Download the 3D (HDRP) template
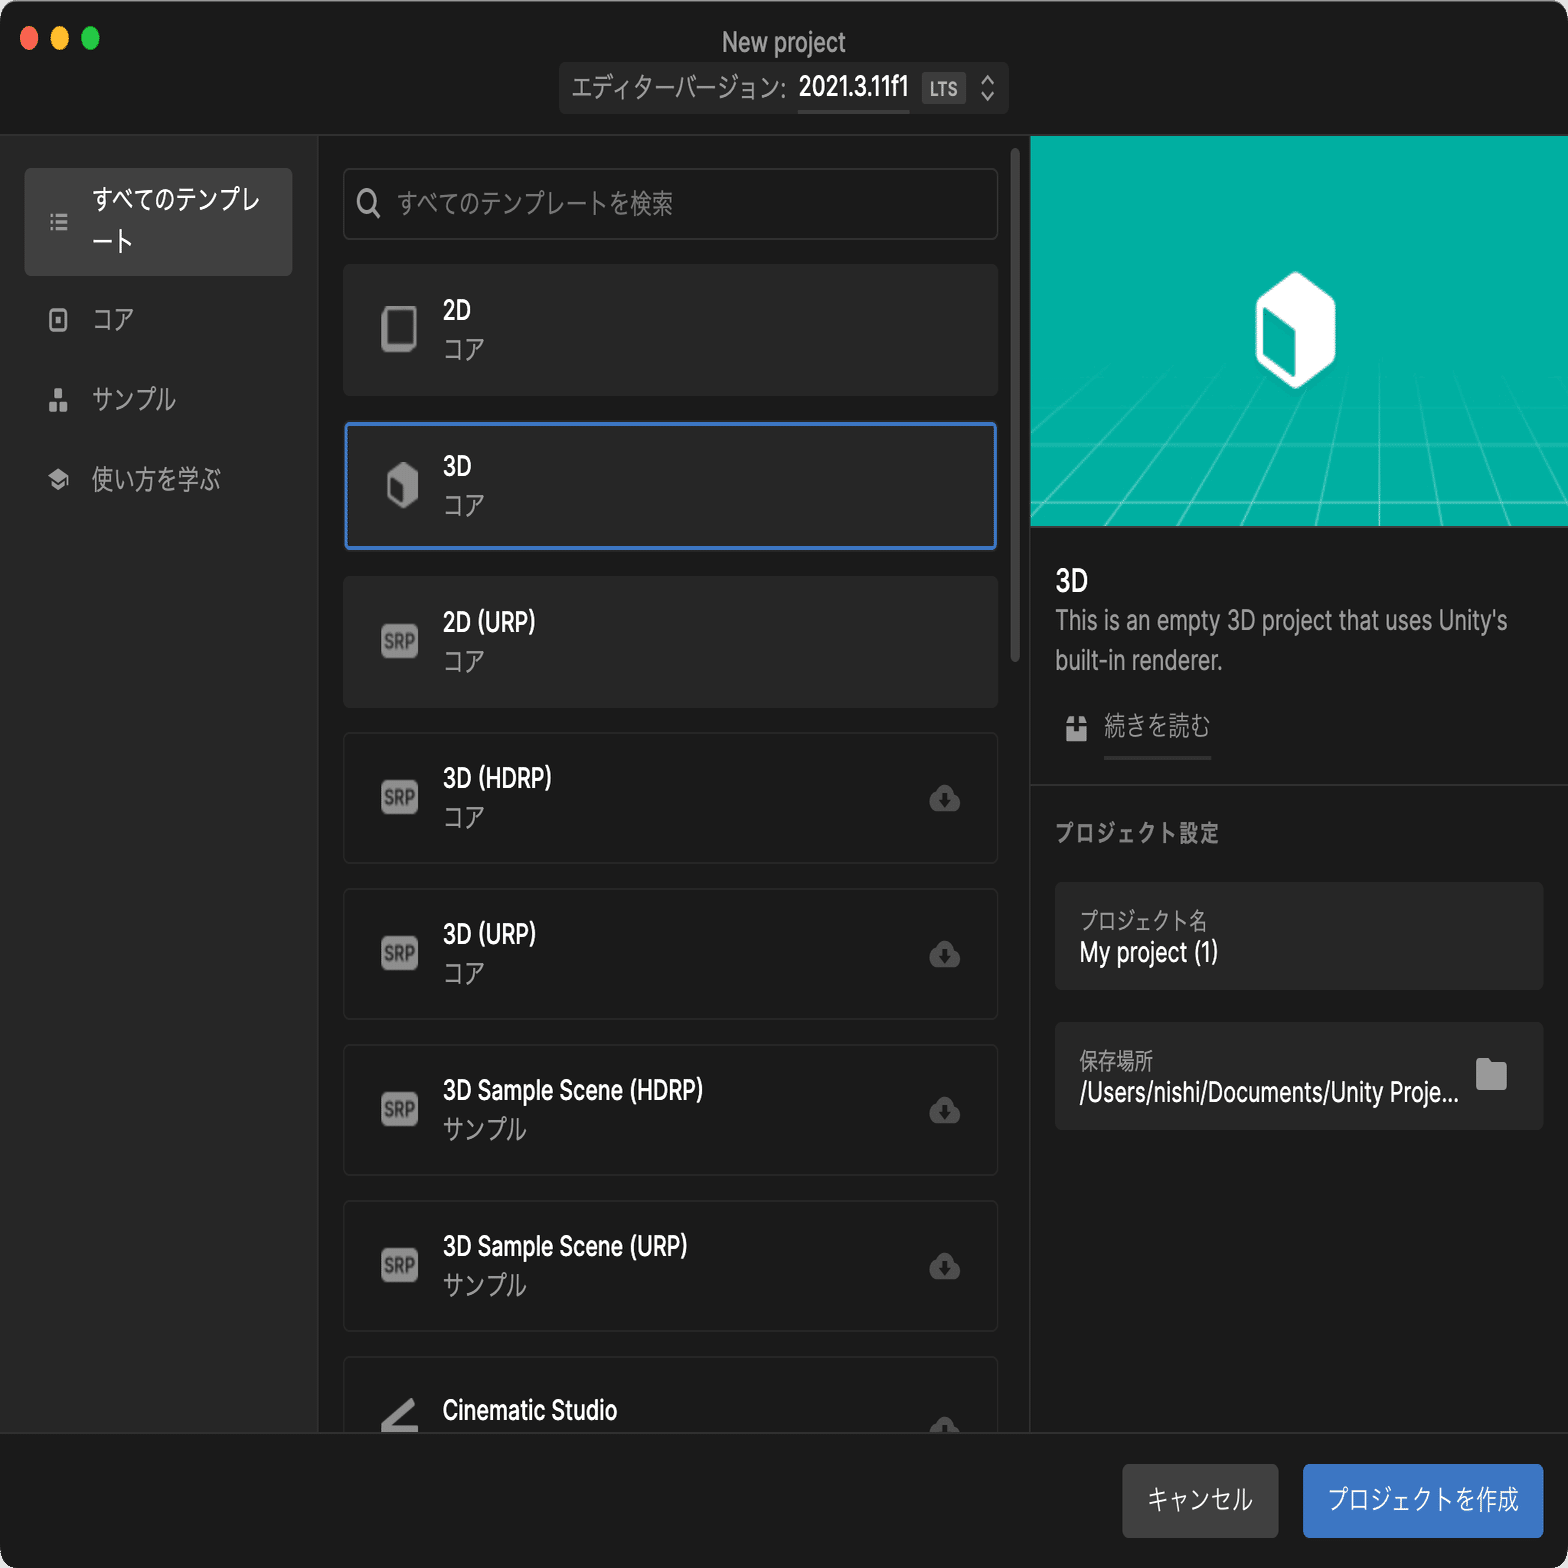The width and height of the screenshot is (1568, 1568). pyautogui.click(x=945, y=798)
